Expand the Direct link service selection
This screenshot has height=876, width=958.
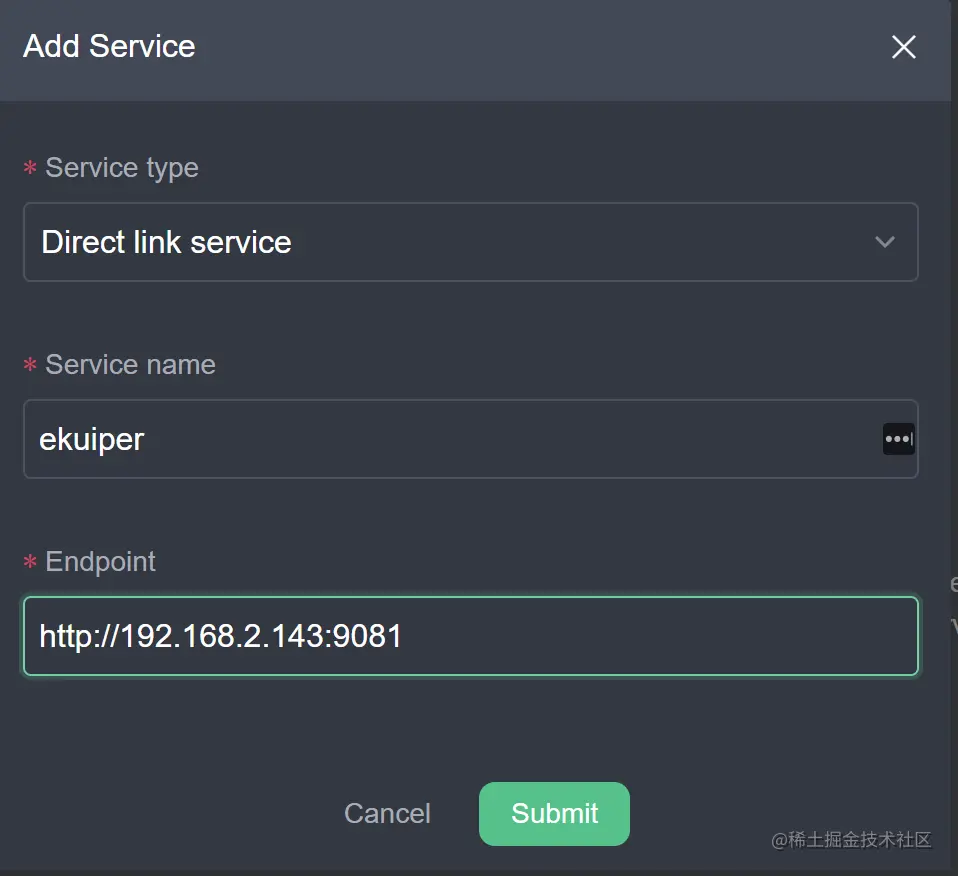tap(470, 242)
